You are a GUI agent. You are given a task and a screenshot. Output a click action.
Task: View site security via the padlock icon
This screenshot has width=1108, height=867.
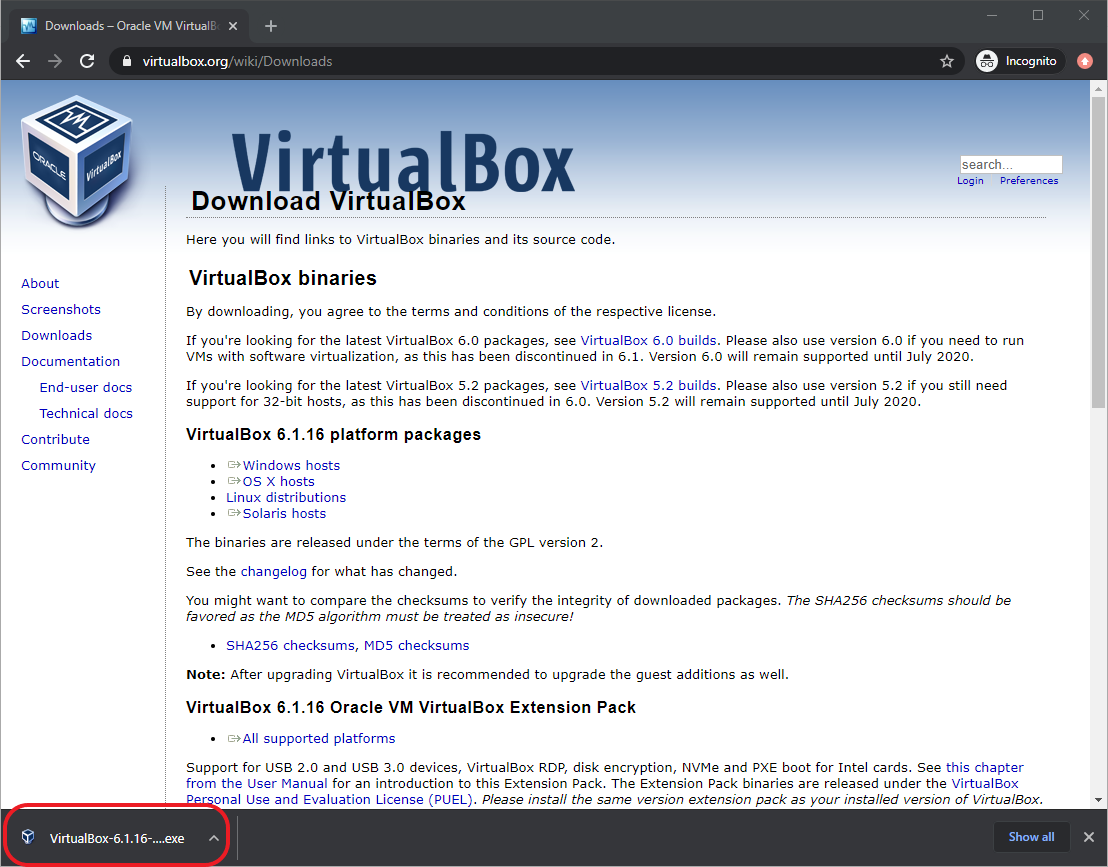click(126, 61)
